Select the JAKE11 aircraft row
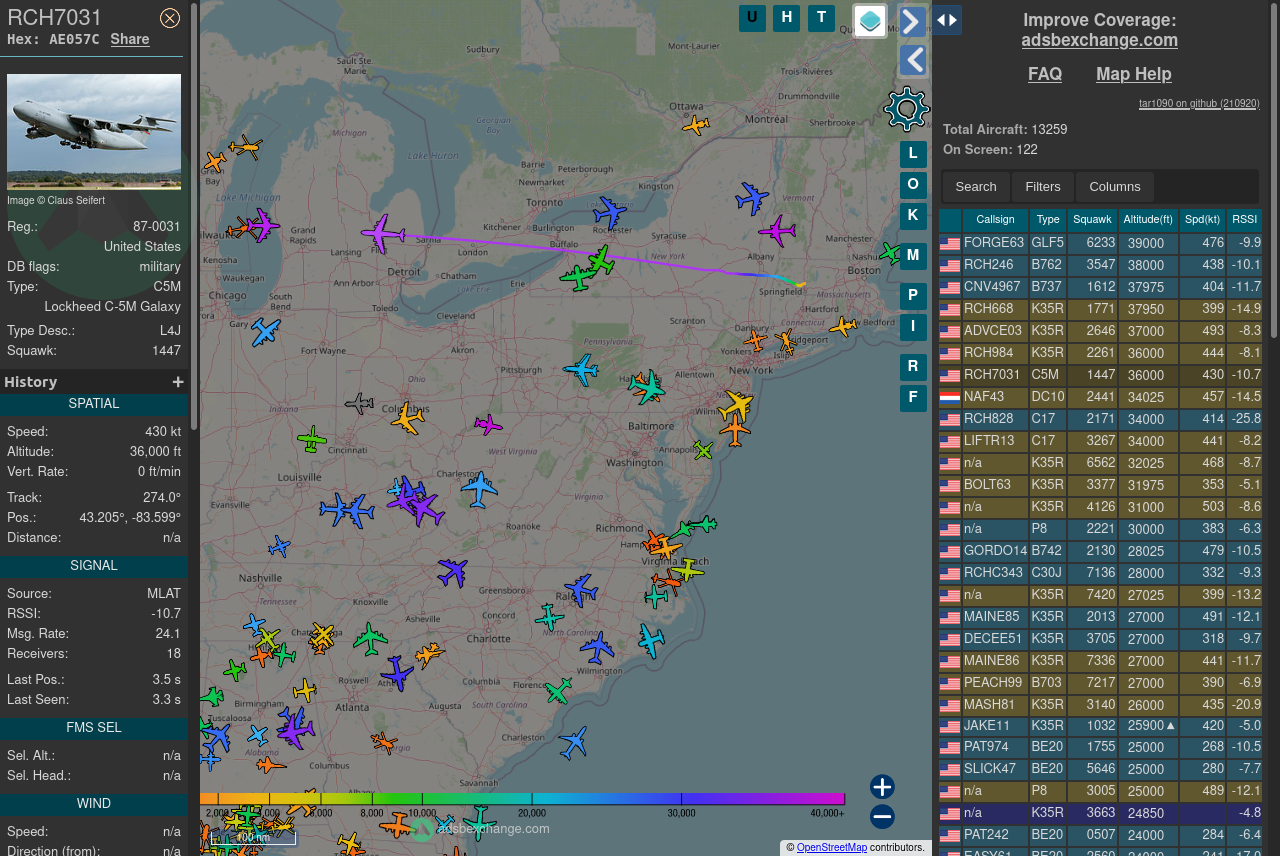This screenshot has height=856, width=1280. pyautogui.click(x=1100, y=726)
